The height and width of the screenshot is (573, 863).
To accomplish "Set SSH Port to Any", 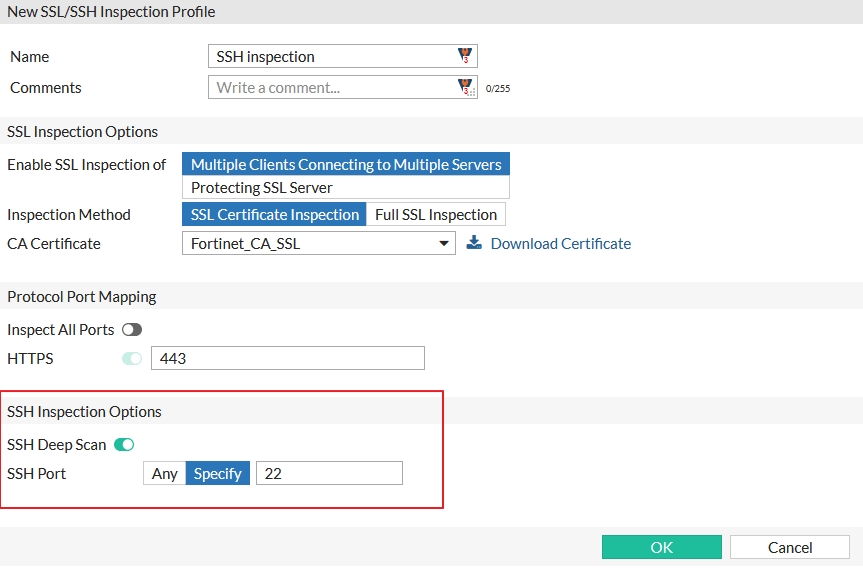I will [165, 473].
